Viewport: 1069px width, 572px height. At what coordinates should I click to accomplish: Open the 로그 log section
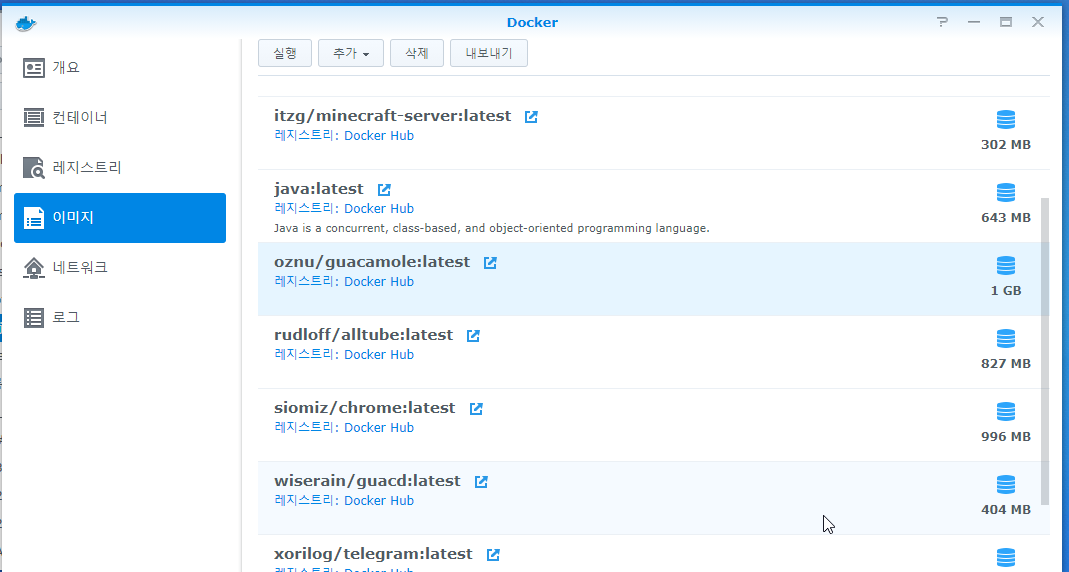[x=120, y=317]
